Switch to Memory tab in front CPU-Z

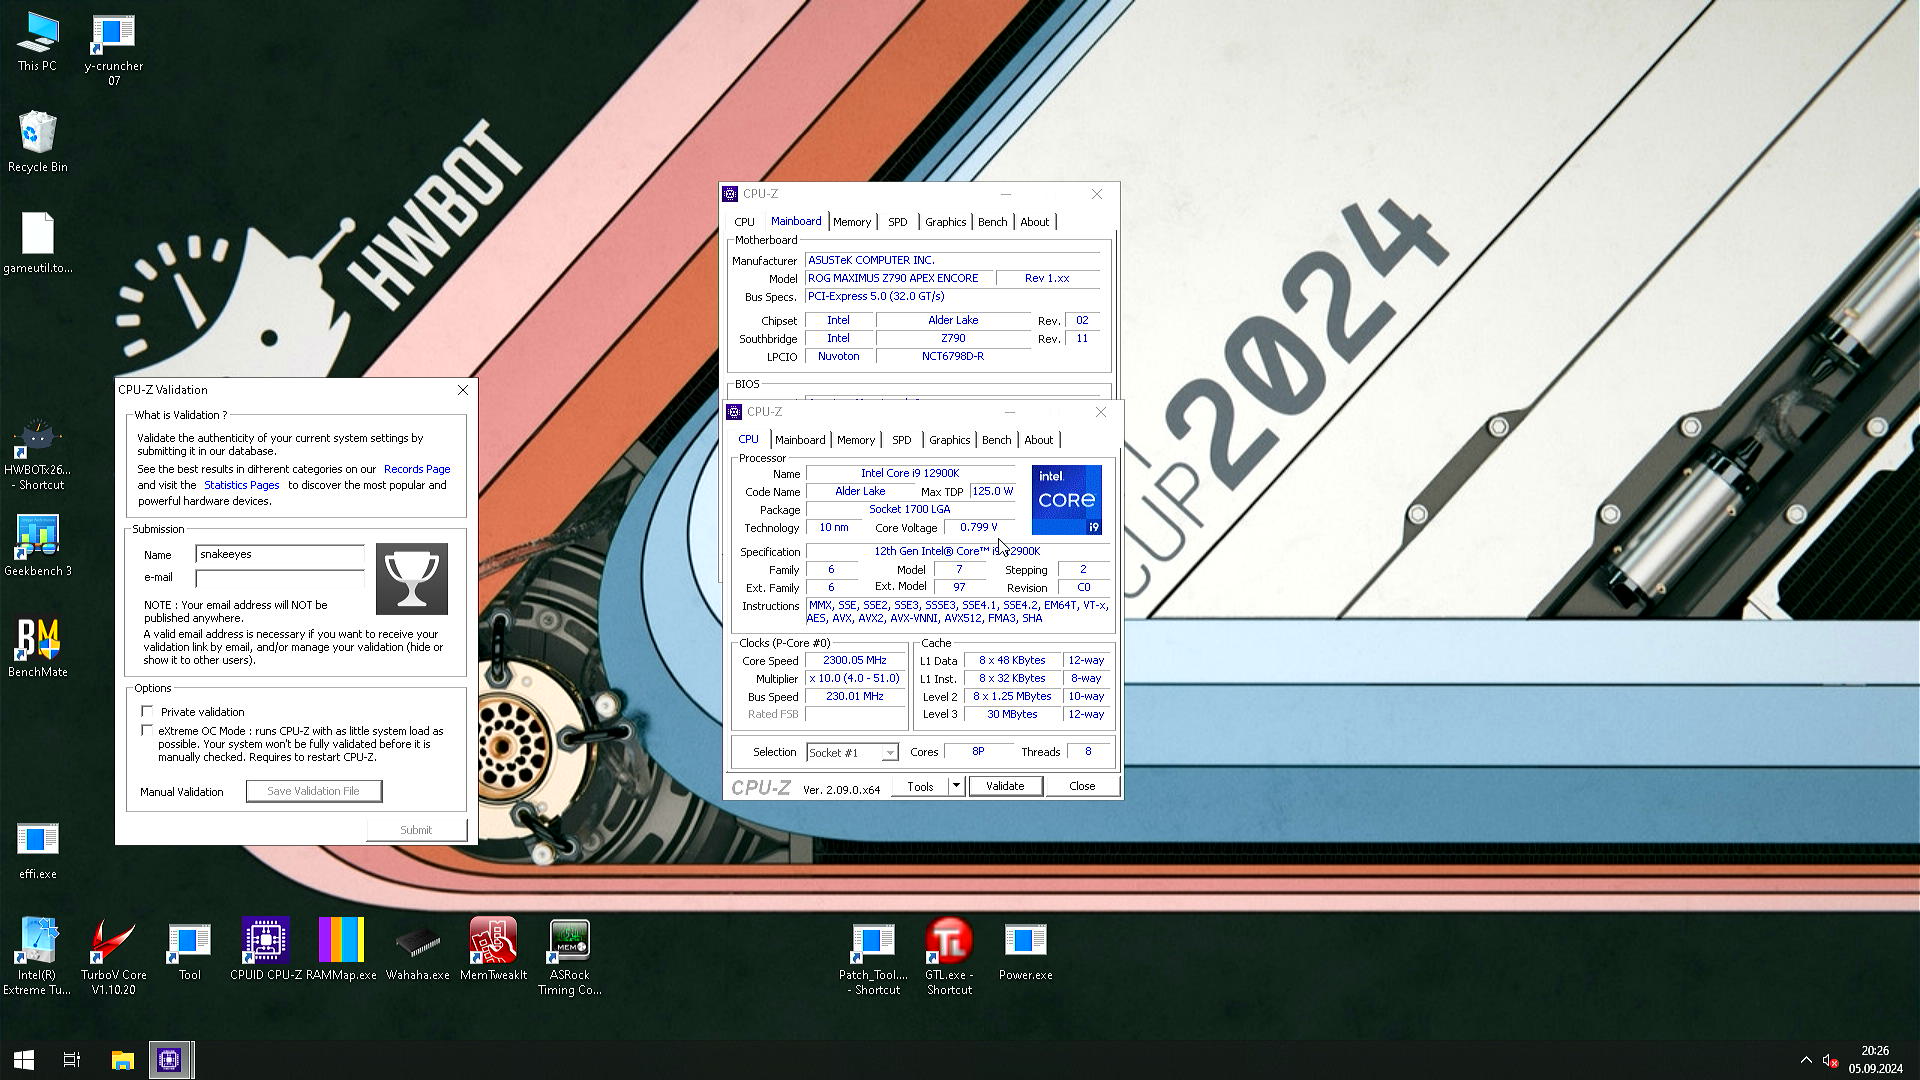pos(856,440)
